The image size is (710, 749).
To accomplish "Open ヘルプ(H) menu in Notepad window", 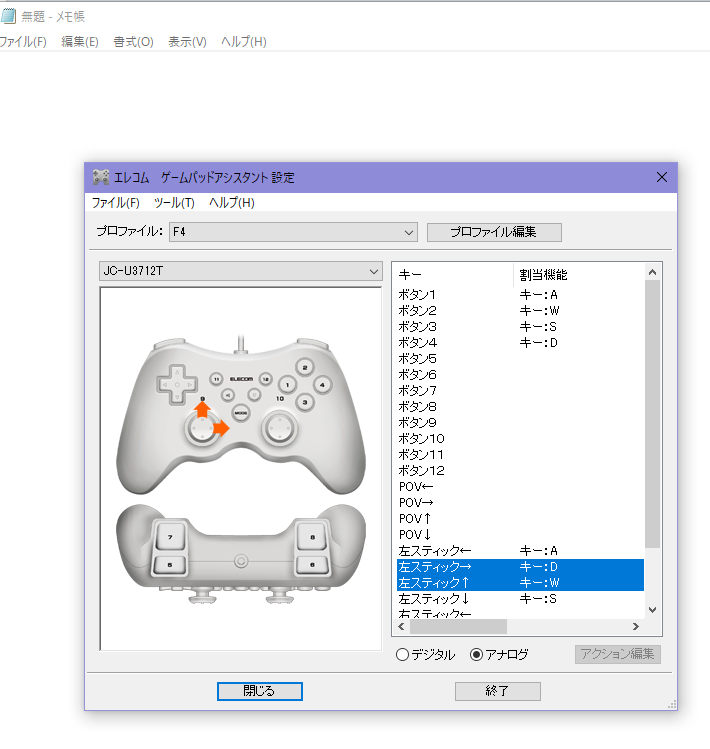I will coord(244,42).
